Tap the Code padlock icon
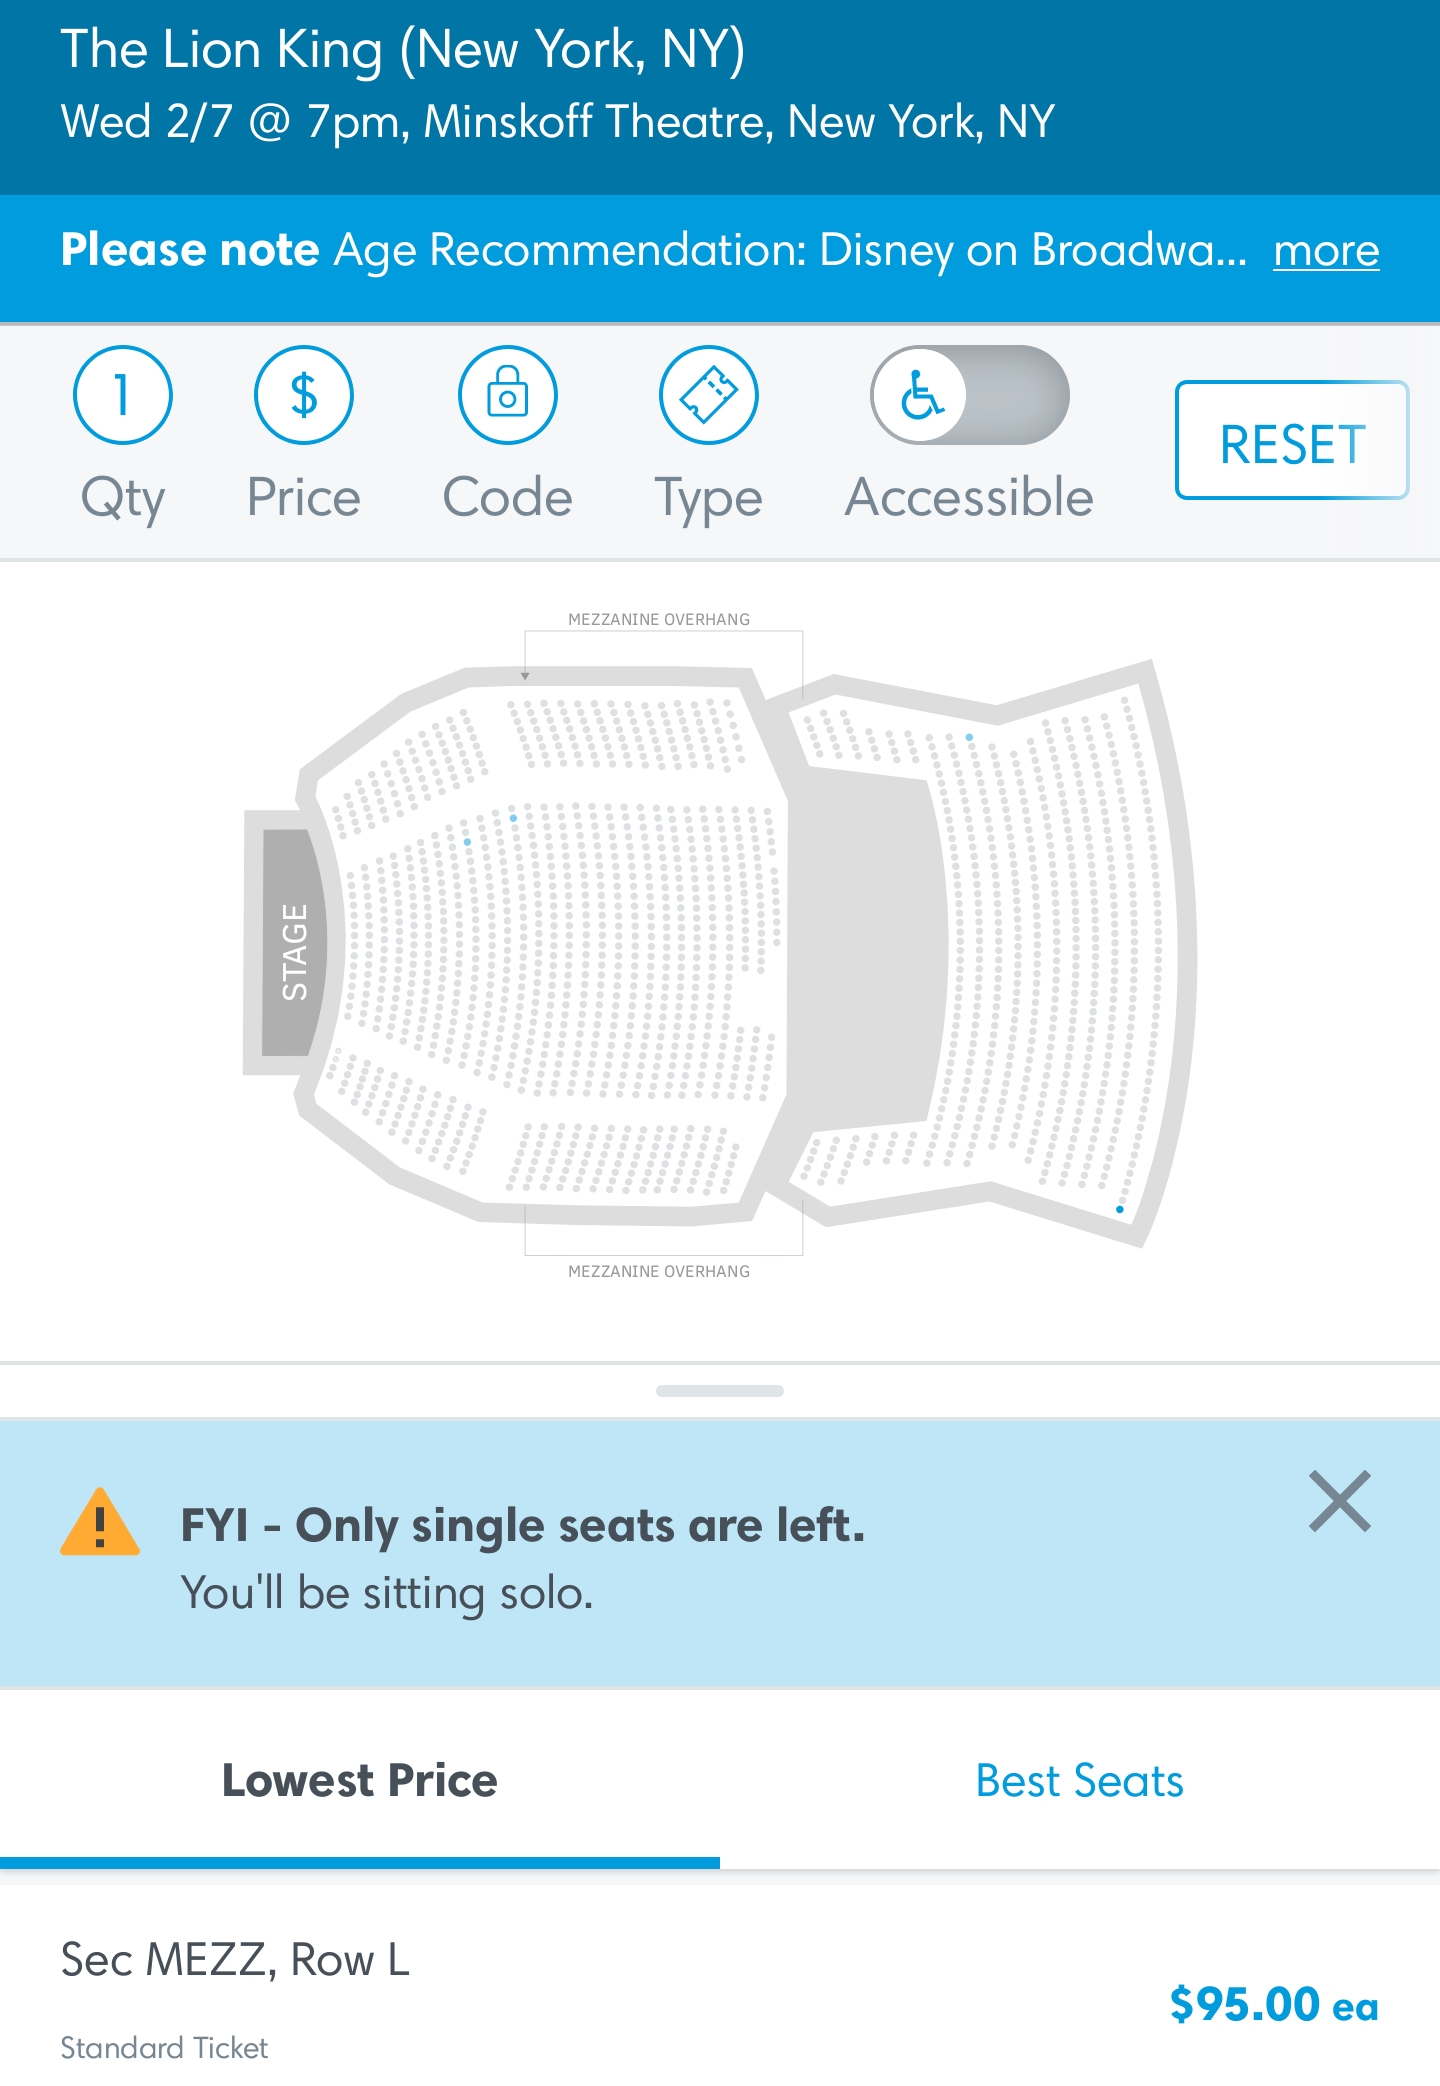Viewport: 1440px width, 2086px height. (x=507, y=395)
